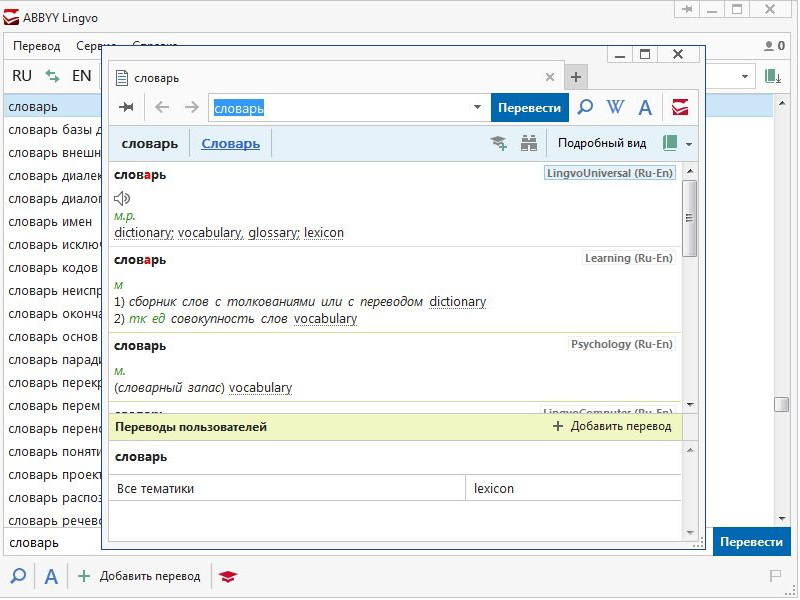The height and width of the screenshot is (600, 800).
Task: Expand the card search history dropdown
Action: click(x=478, y=107)
